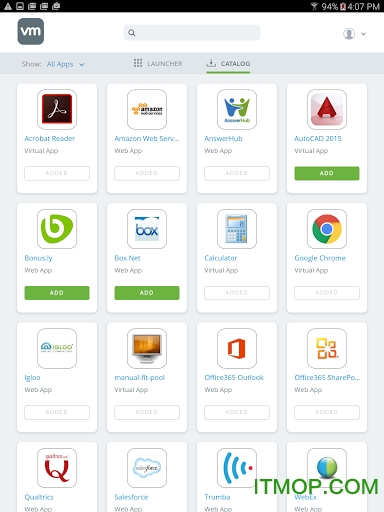The height and width of the screenshot is (512, 384).
Task: Tap the Wi-Fi signal status icon
Action: coord(314,6)
